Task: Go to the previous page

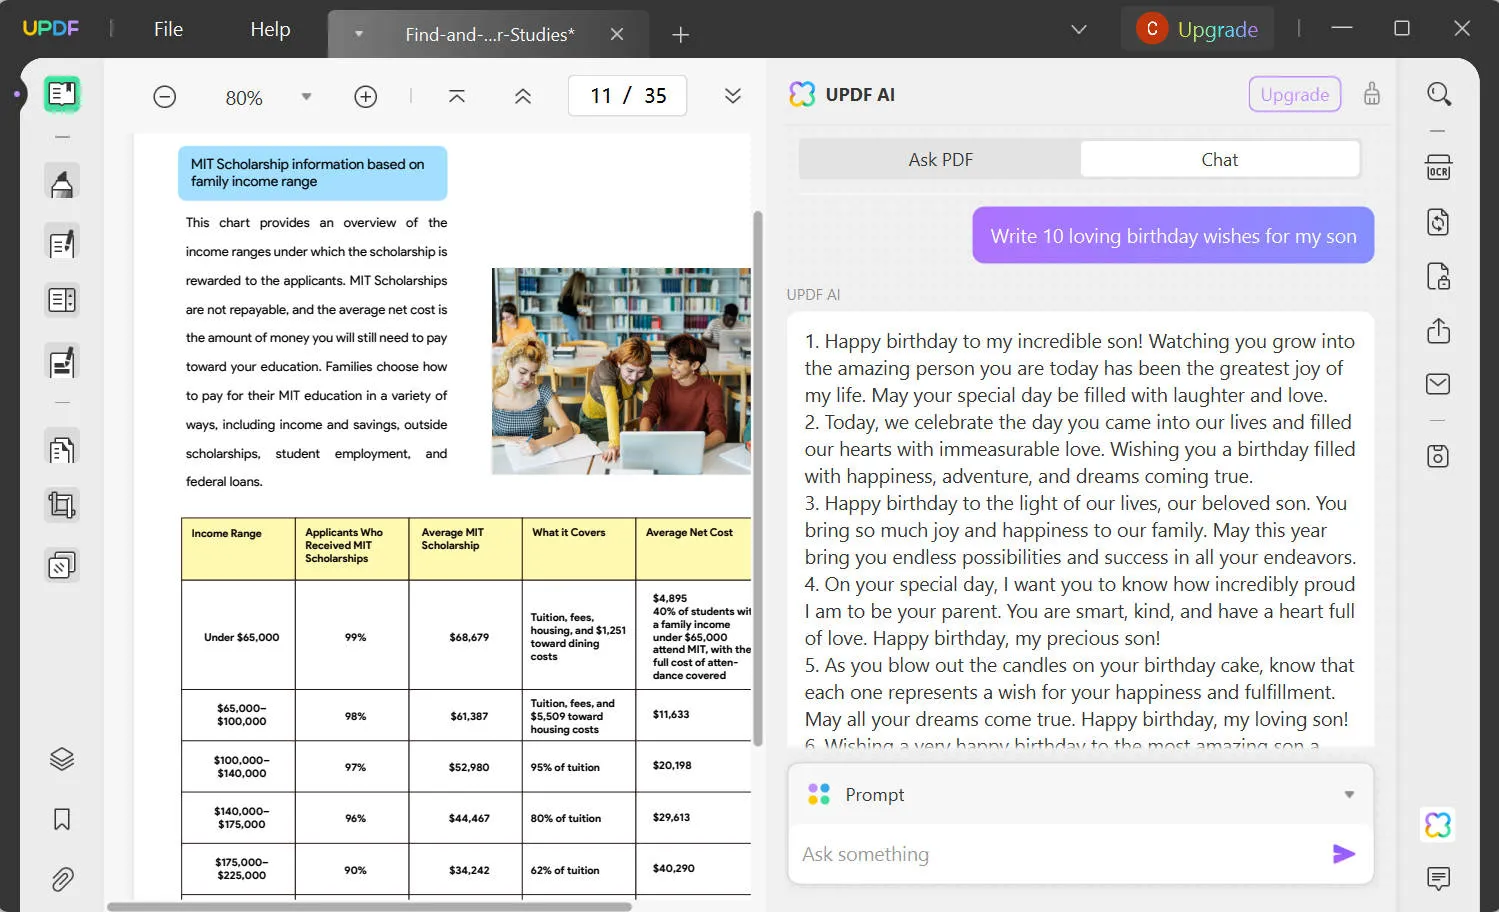Action: tap(523, 96)
